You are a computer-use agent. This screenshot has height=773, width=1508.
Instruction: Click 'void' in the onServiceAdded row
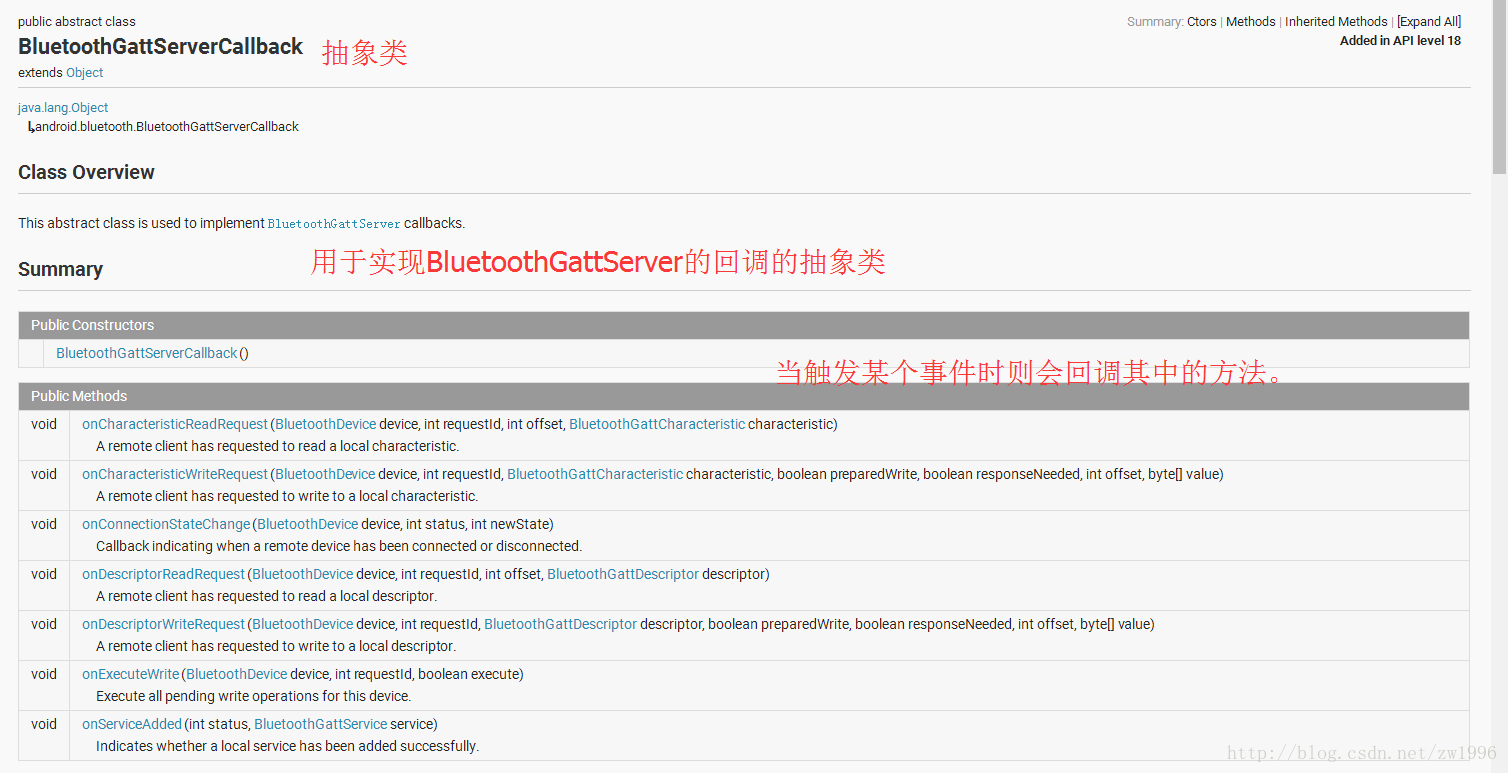click(x=44, y=724)
